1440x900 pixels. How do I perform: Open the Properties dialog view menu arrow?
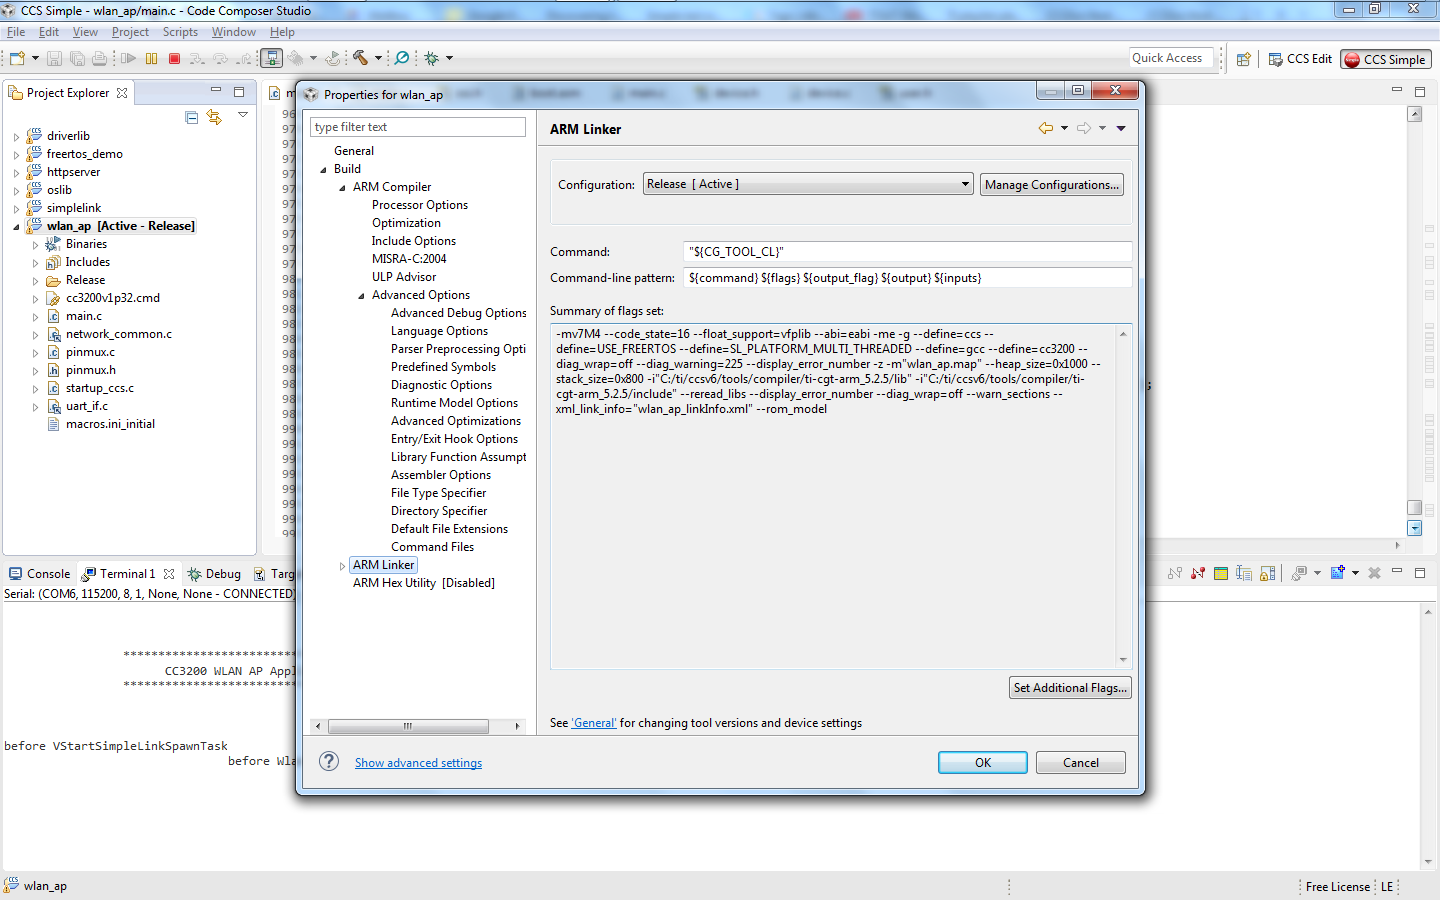click(x=1121, y=128)
